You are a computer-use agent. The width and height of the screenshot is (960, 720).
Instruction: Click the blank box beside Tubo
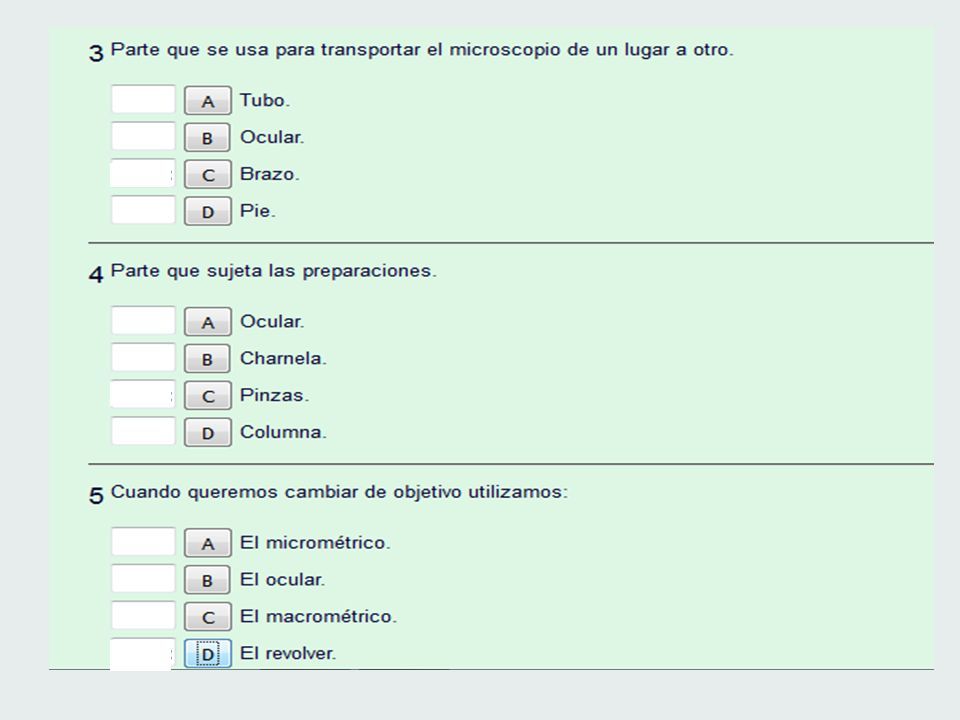[x=143, y=99]
